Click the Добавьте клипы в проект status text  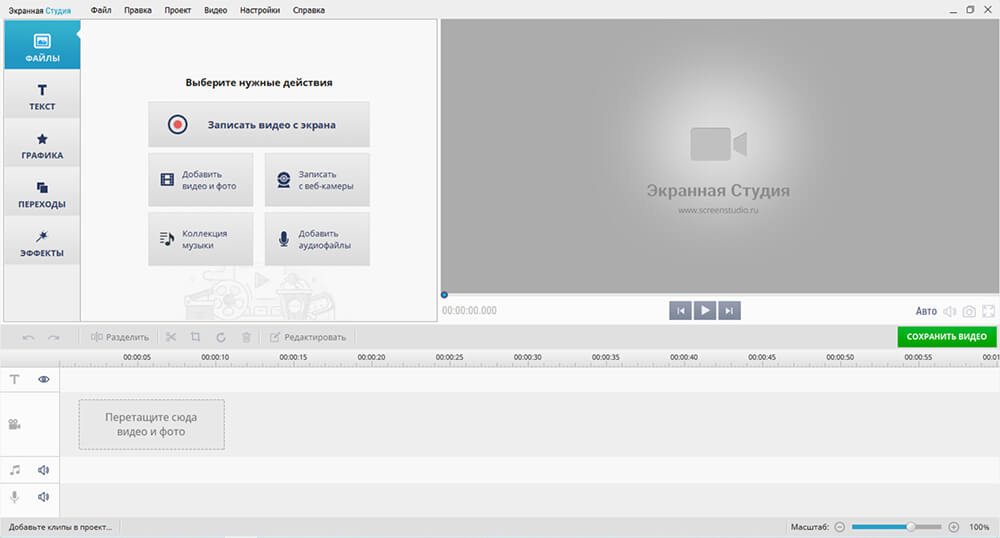point(60,527)
